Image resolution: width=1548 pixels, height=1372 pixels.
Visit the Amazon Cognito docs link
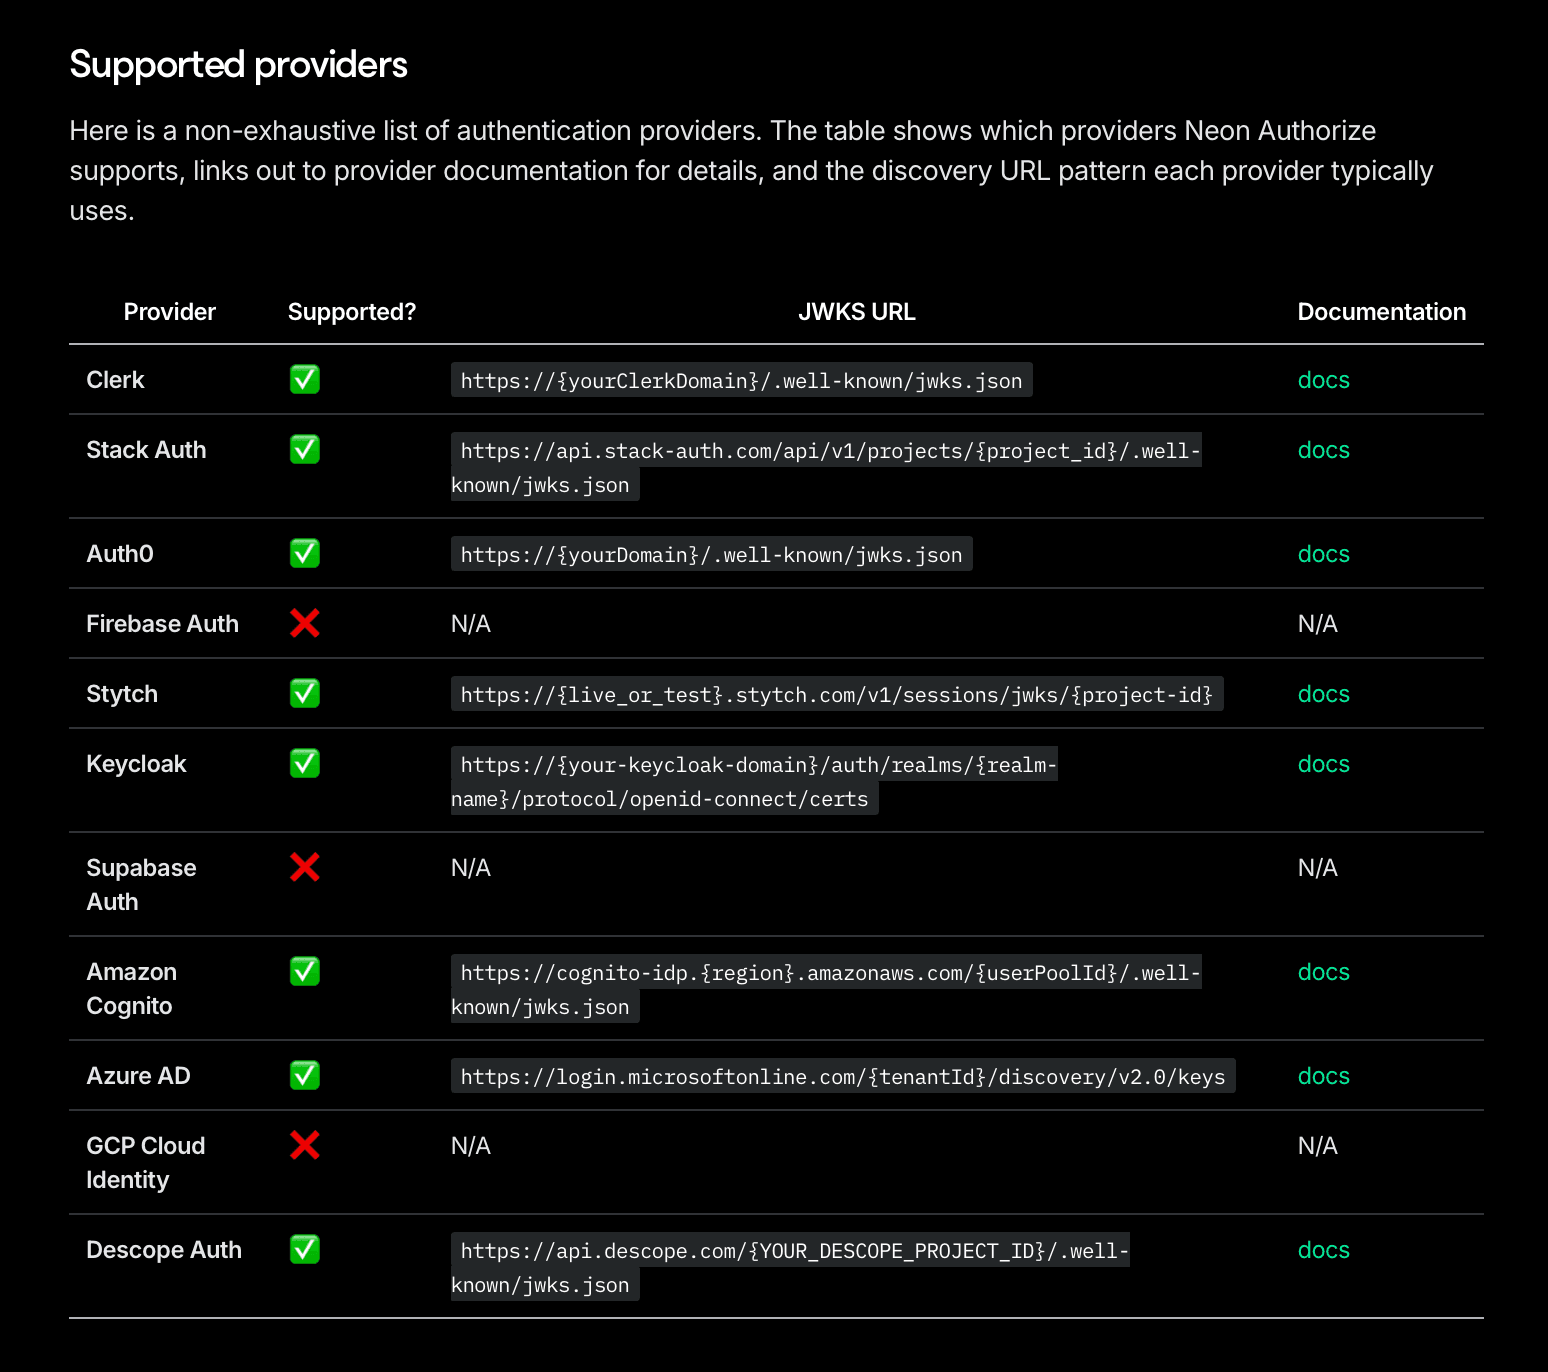pos(1323,972)
